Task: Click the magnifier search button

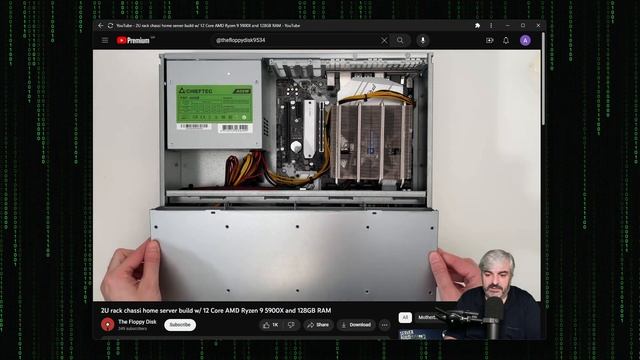Action: point(400,40)
